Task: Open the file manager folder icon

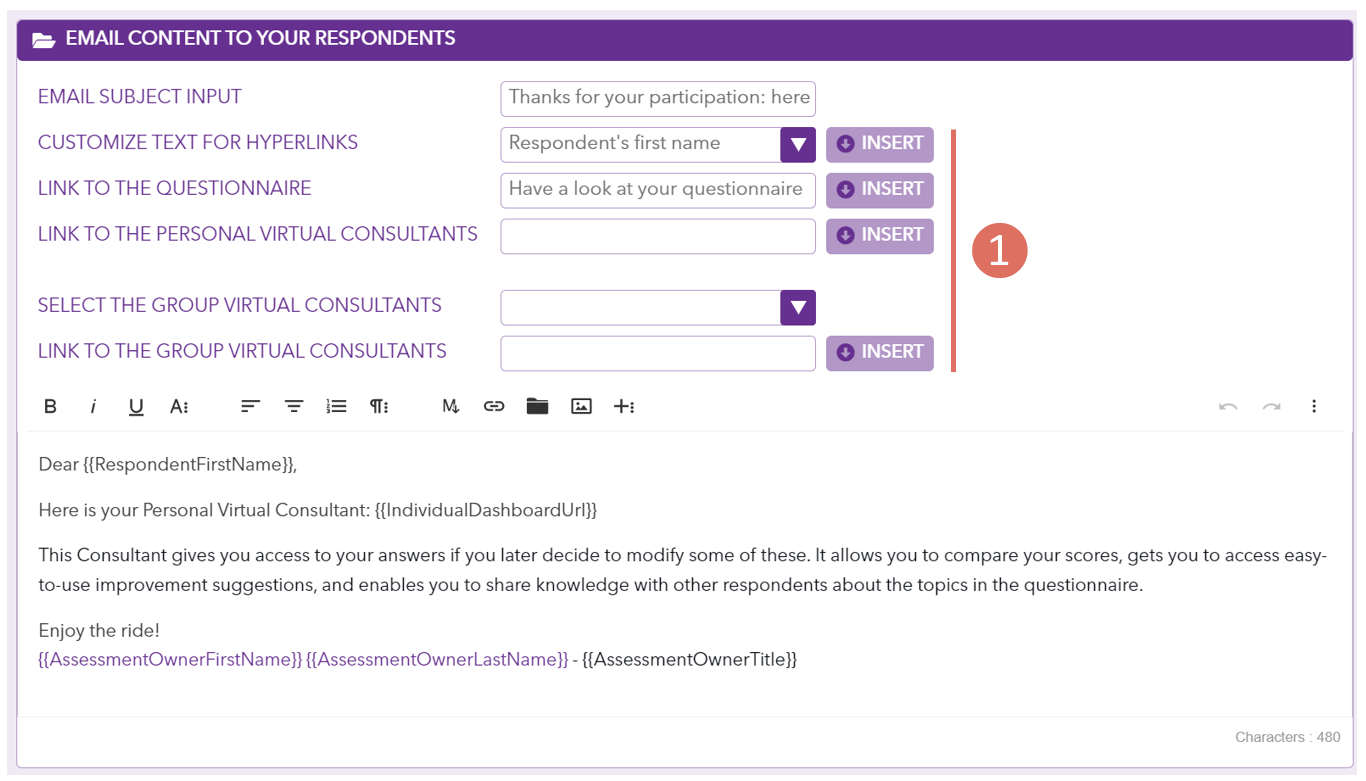Action: (538, 406)
